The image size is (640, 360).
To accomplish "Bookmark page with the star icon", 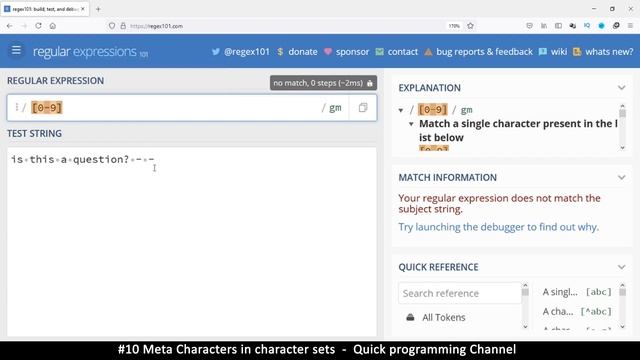I will (470, 26).
